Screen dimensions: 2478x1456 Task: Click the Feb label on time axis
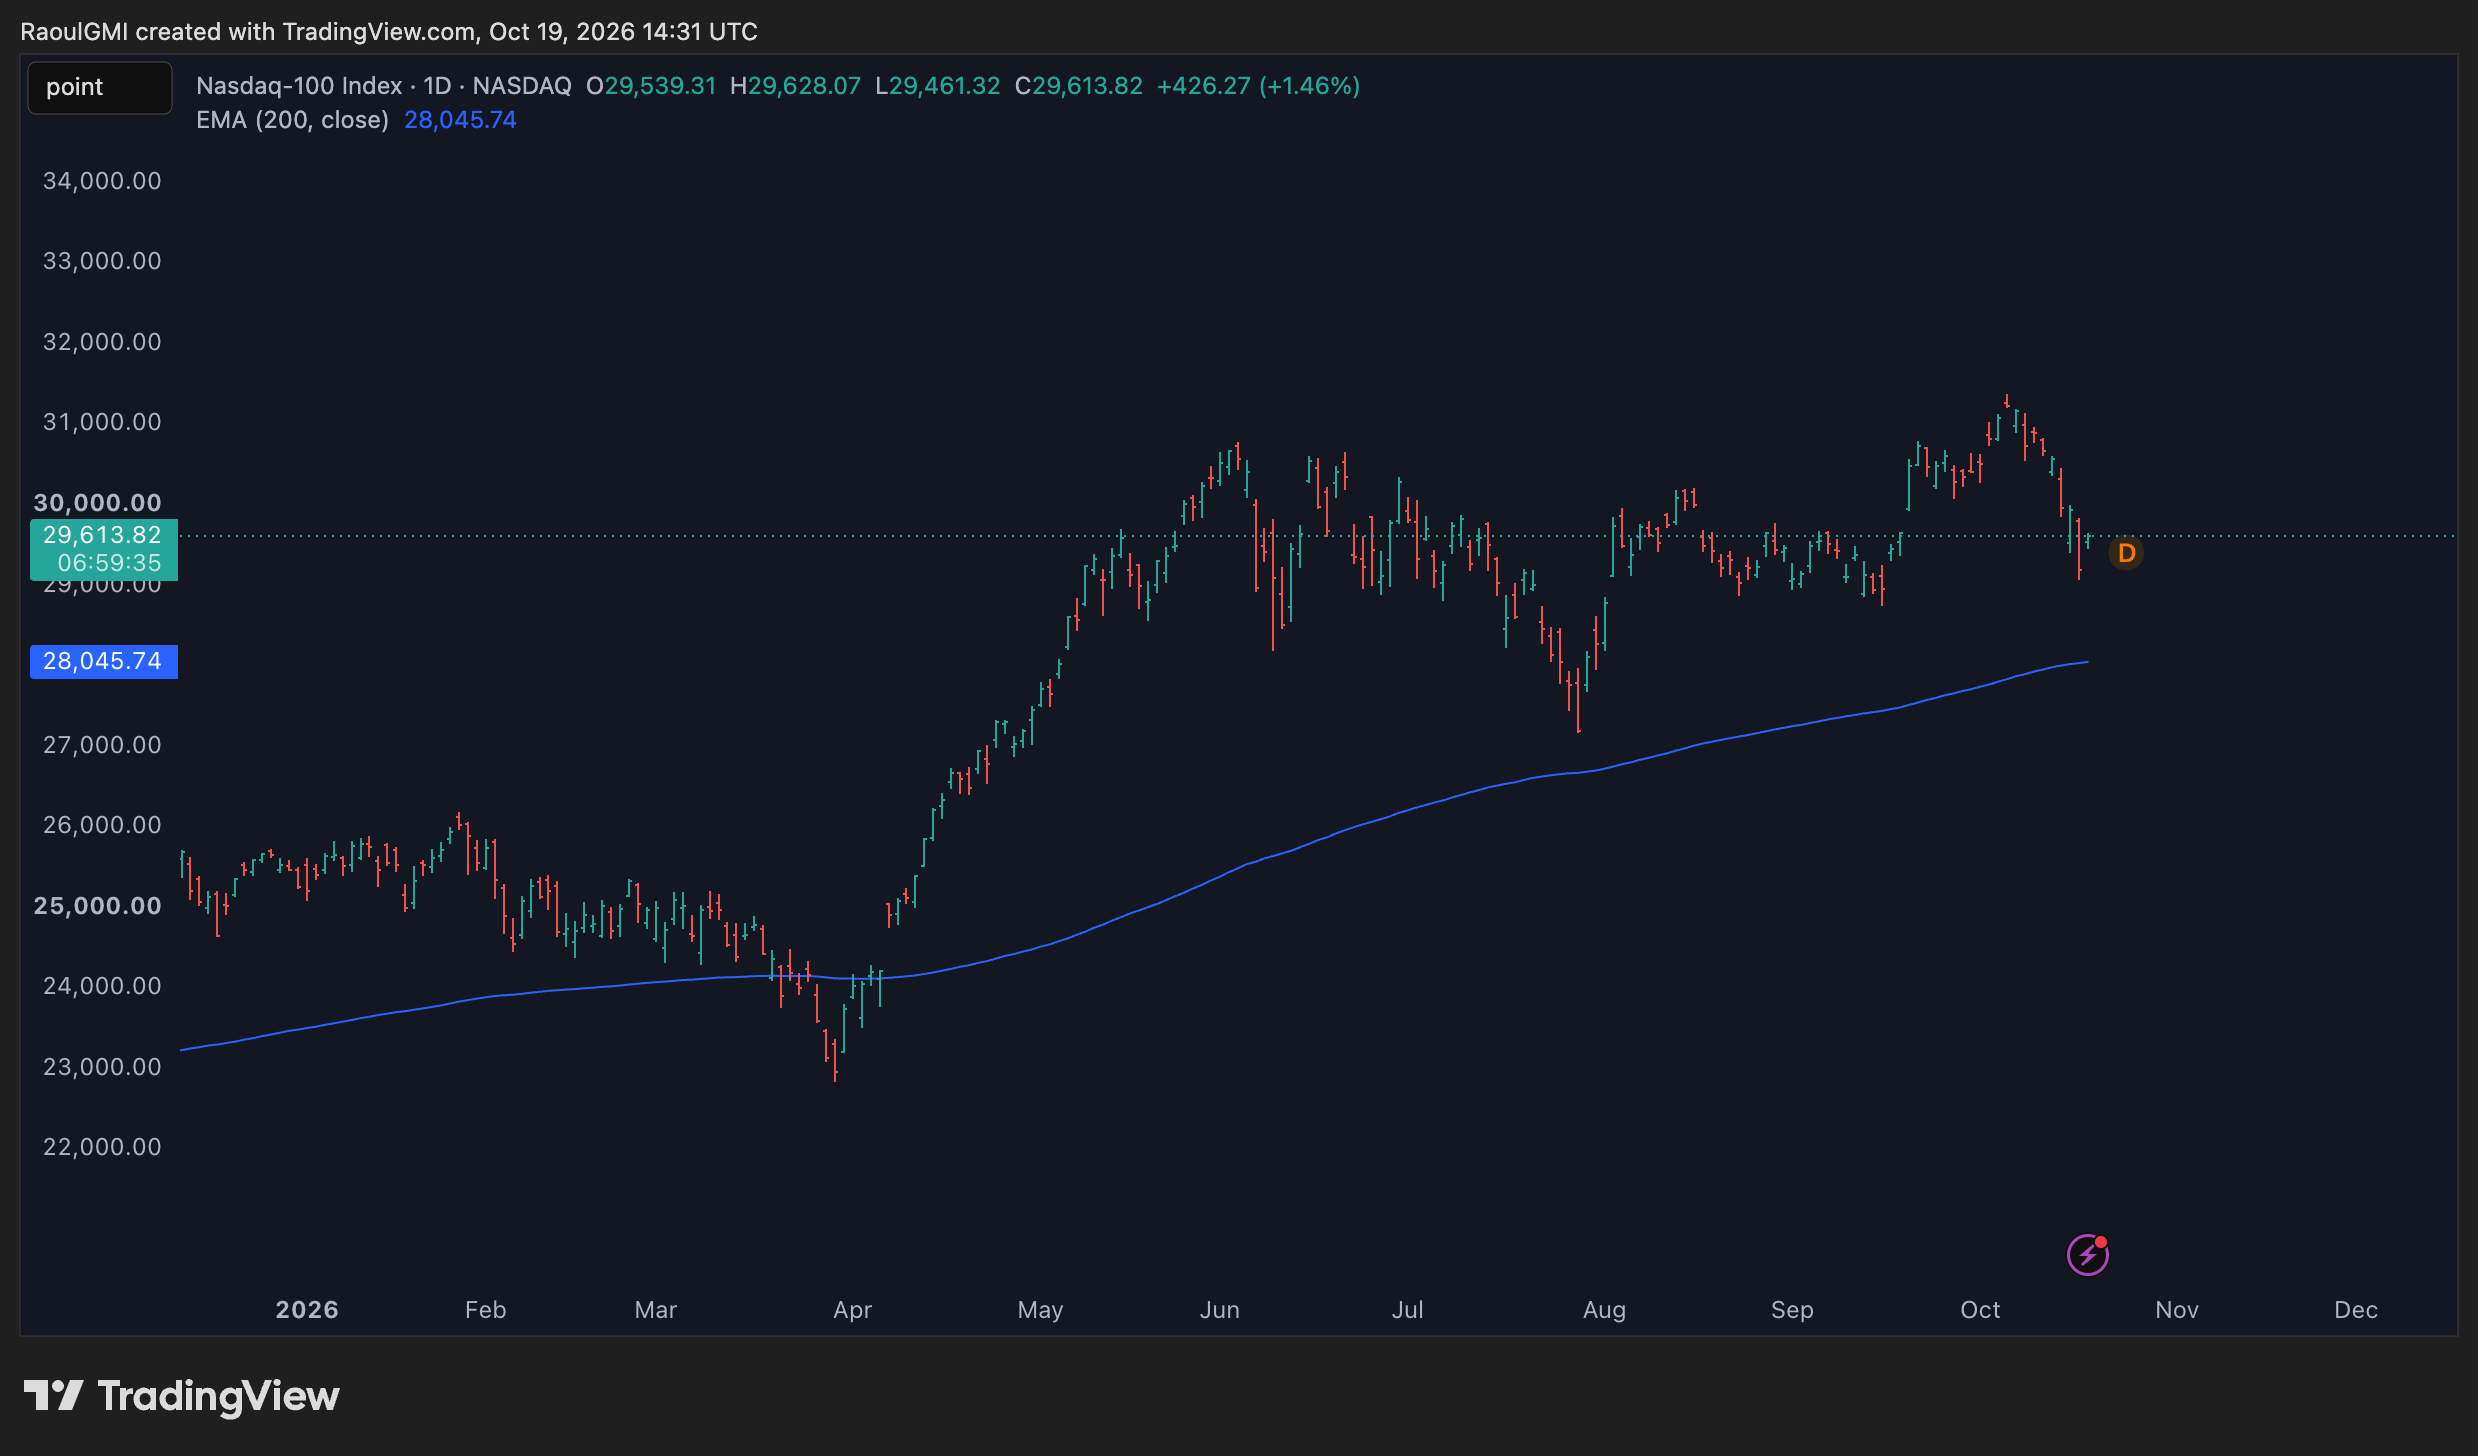486,1310
